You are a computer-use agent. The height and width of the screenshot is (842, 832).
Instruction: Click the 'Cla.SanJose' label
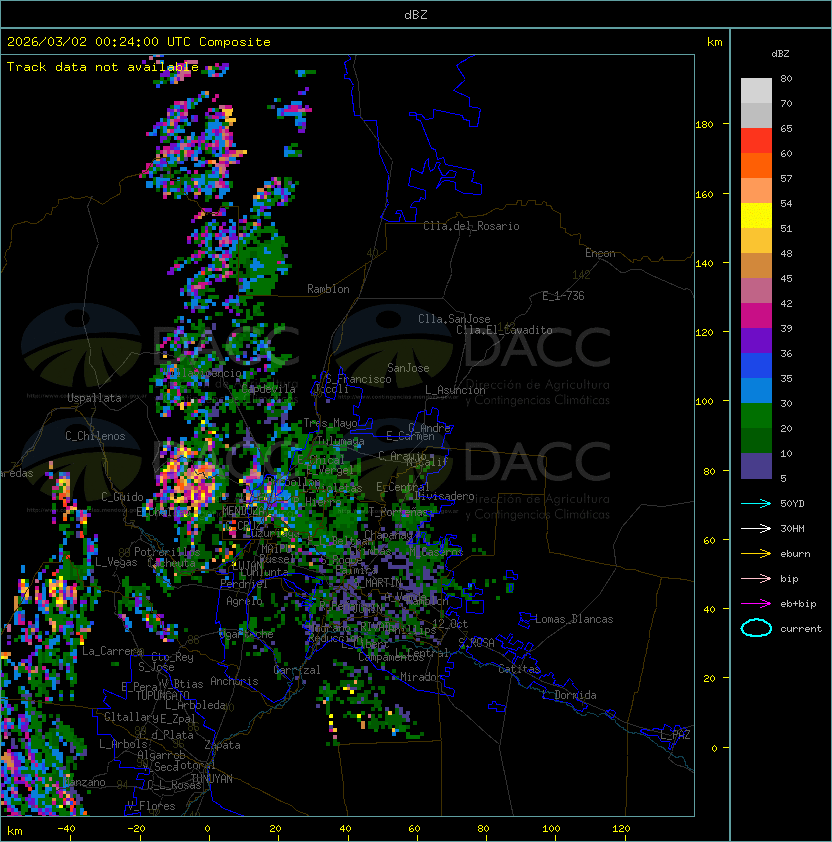click(454, 319)
